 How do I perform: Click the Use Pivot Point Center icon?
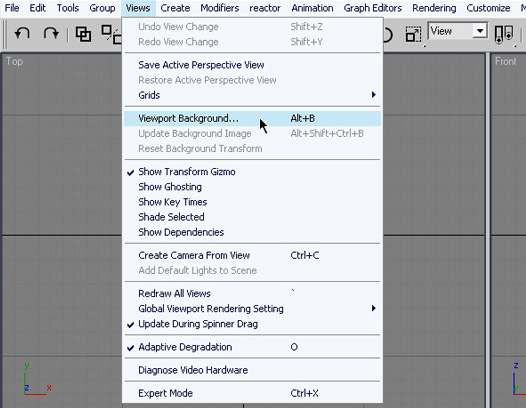pyautogui.click(x=504, y=34)
